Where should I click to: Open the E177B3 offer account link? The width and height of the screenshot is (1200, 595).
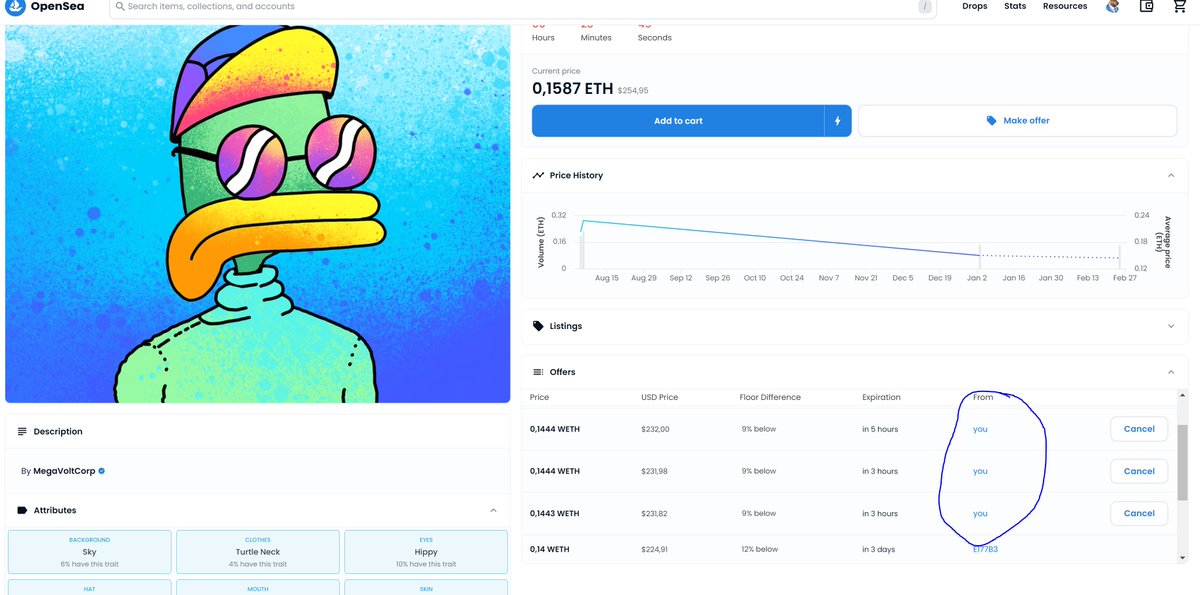(x=985, y=549)
